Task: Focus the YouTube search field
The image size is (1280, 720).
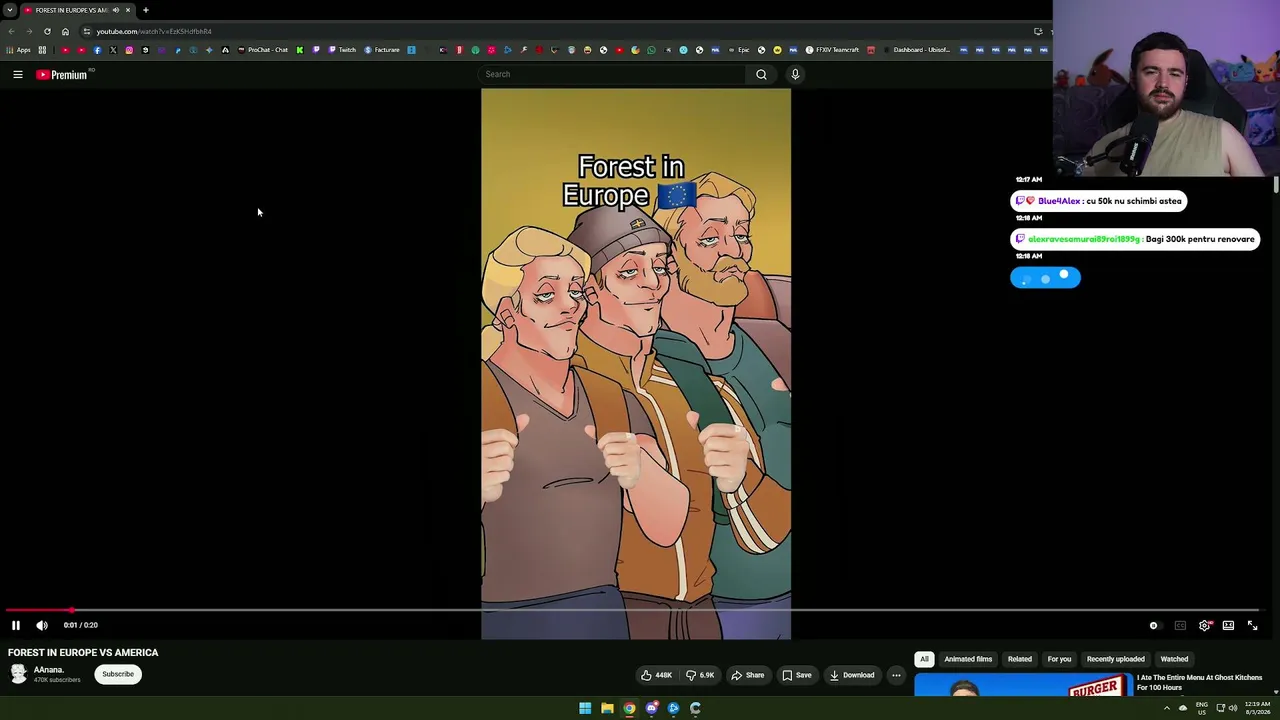Action: [613, 74]
